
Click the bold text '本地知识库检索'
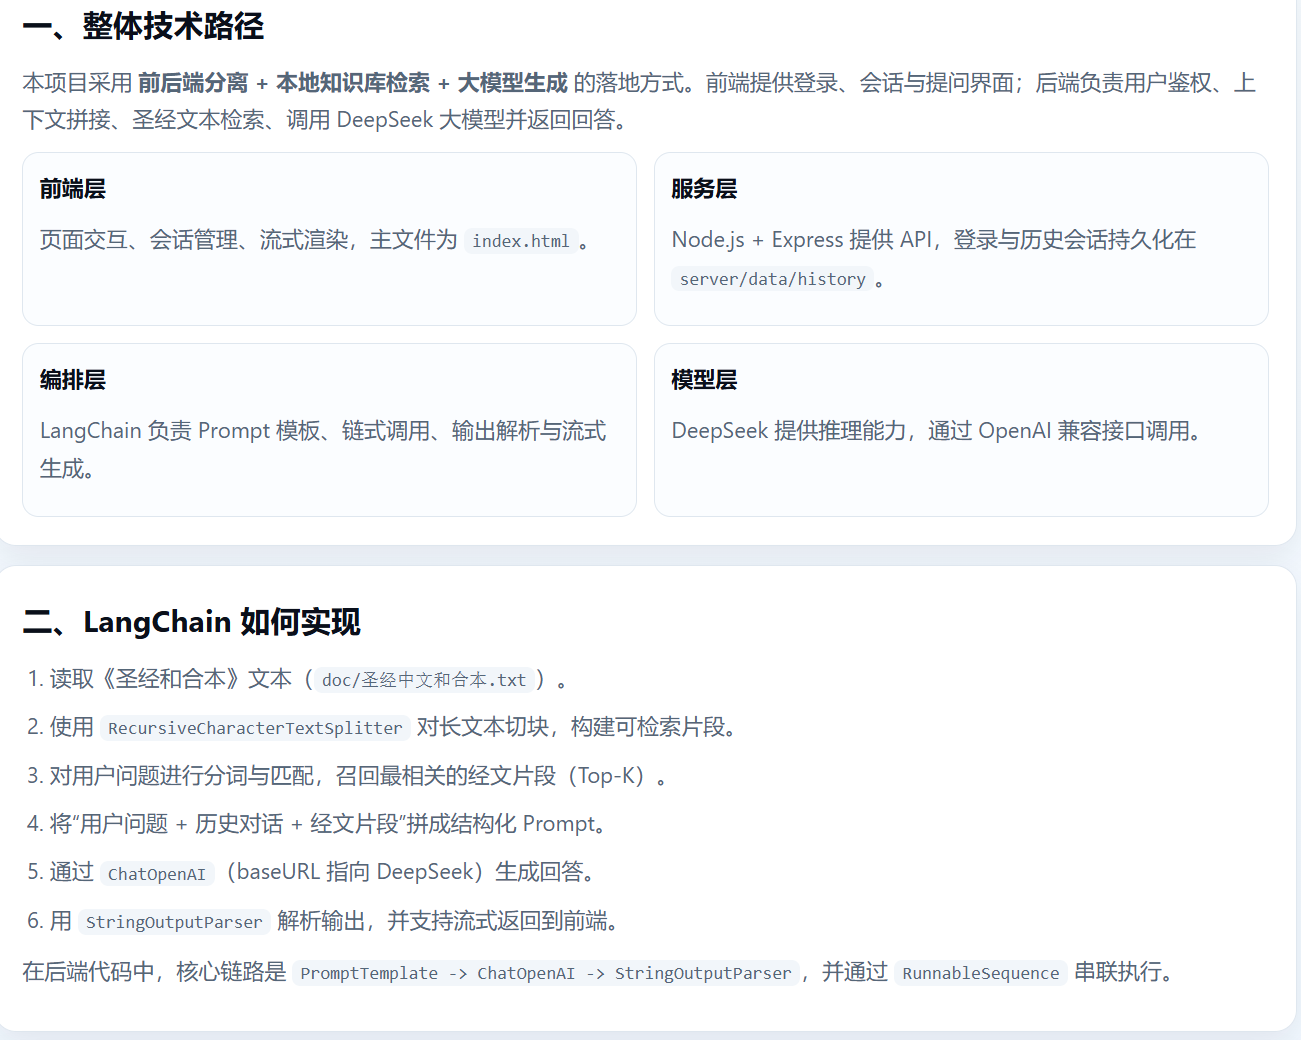click(x=353, y=83)
